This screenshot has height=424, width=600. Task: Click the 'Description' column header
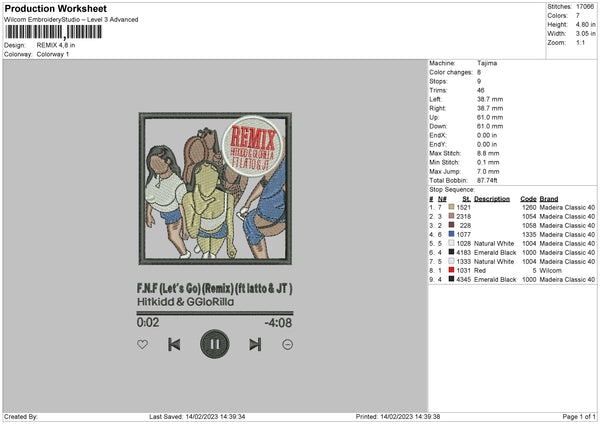click(492, 199)
